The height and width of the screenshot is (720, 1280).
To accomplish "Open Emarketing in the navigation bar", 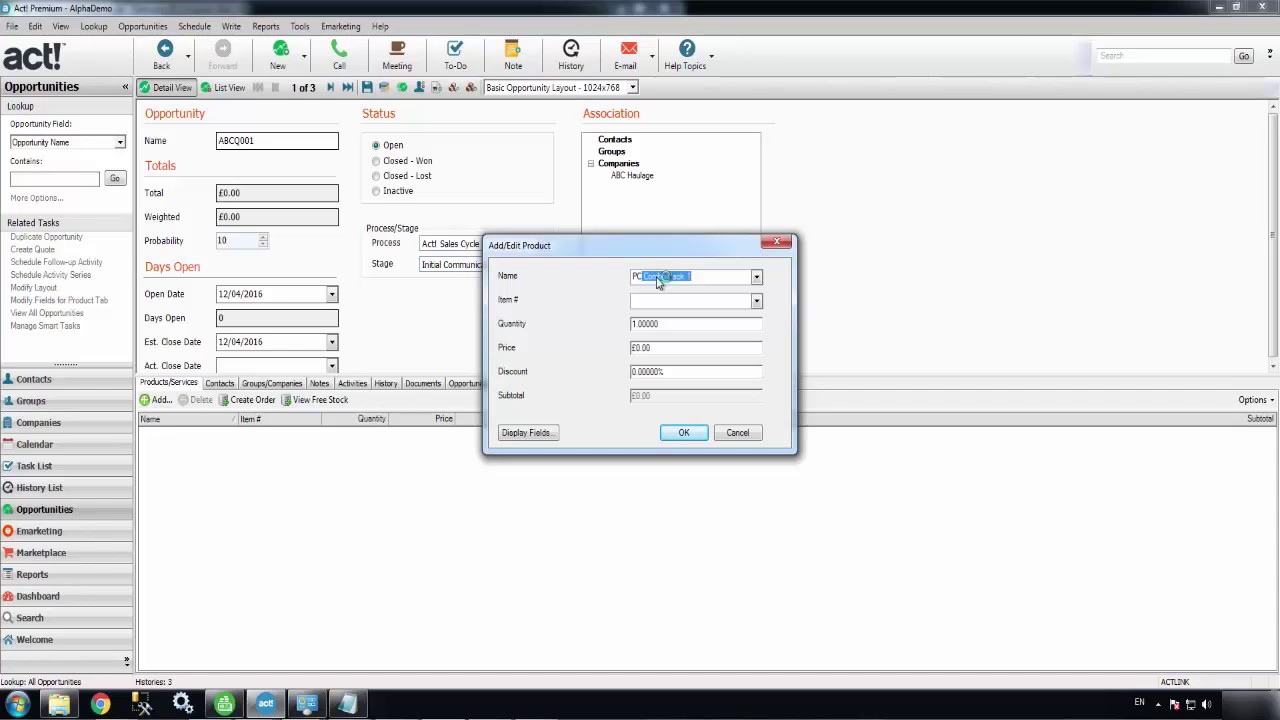I will pos(66,531).
